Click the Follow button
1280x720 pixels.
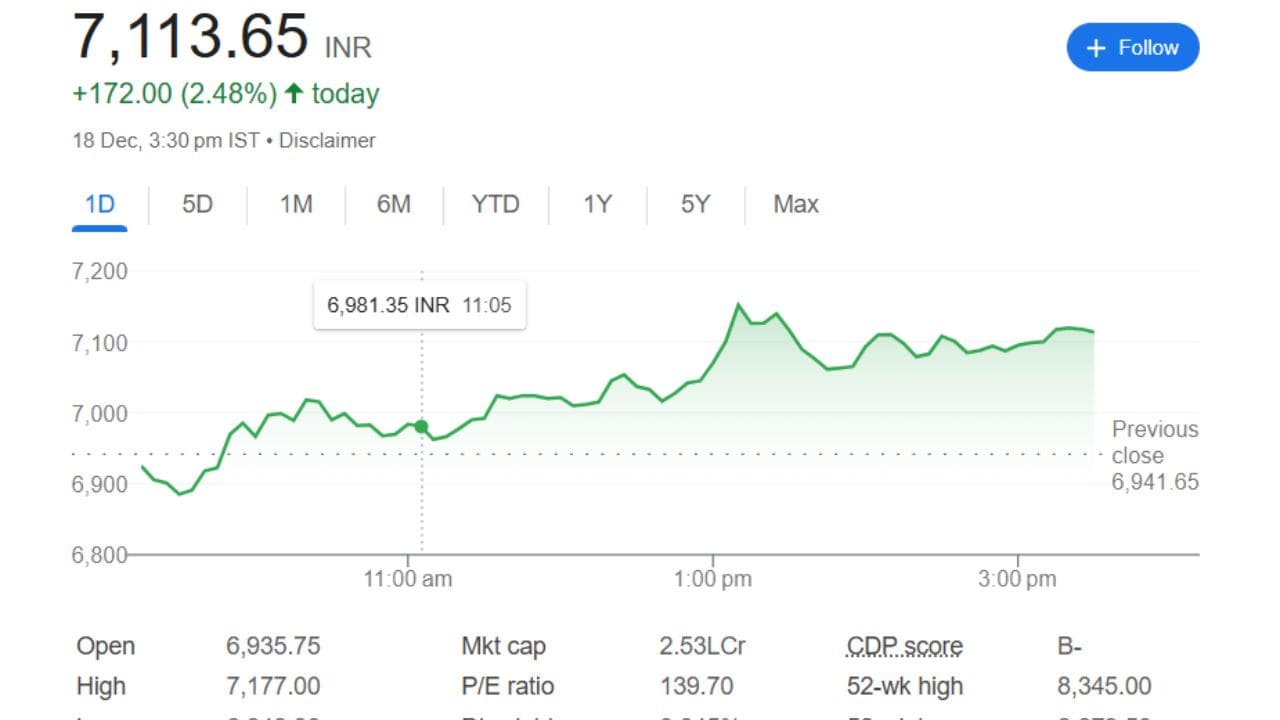click(x=1133, y=47)
